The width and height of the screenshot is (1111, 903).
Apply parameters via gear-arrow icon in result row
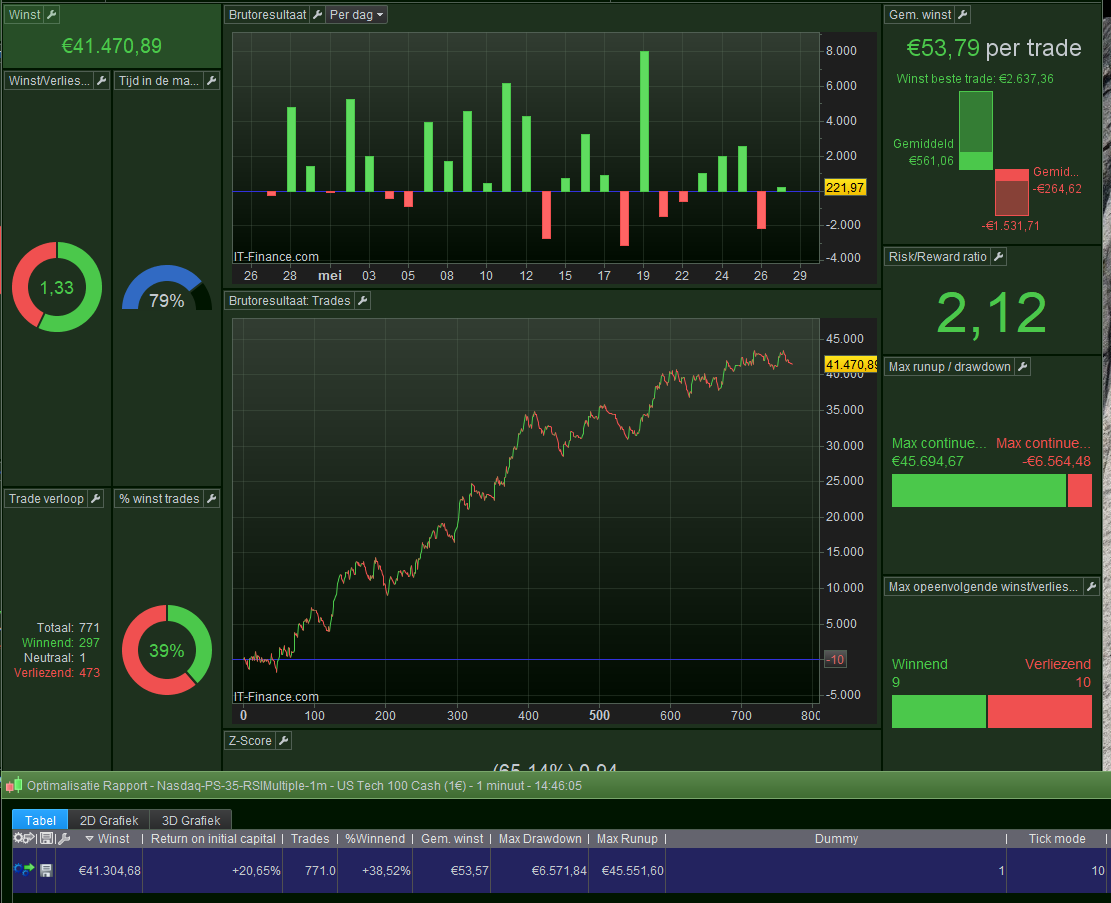pyautogui.click(x=24, y=870)
